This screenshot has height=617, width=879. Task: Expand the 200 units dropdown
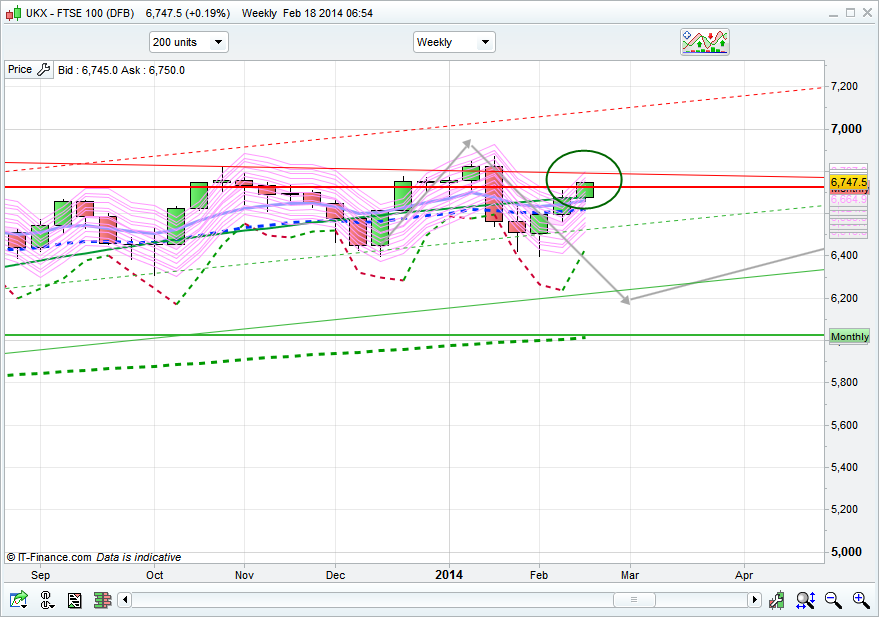click(188, 42)
